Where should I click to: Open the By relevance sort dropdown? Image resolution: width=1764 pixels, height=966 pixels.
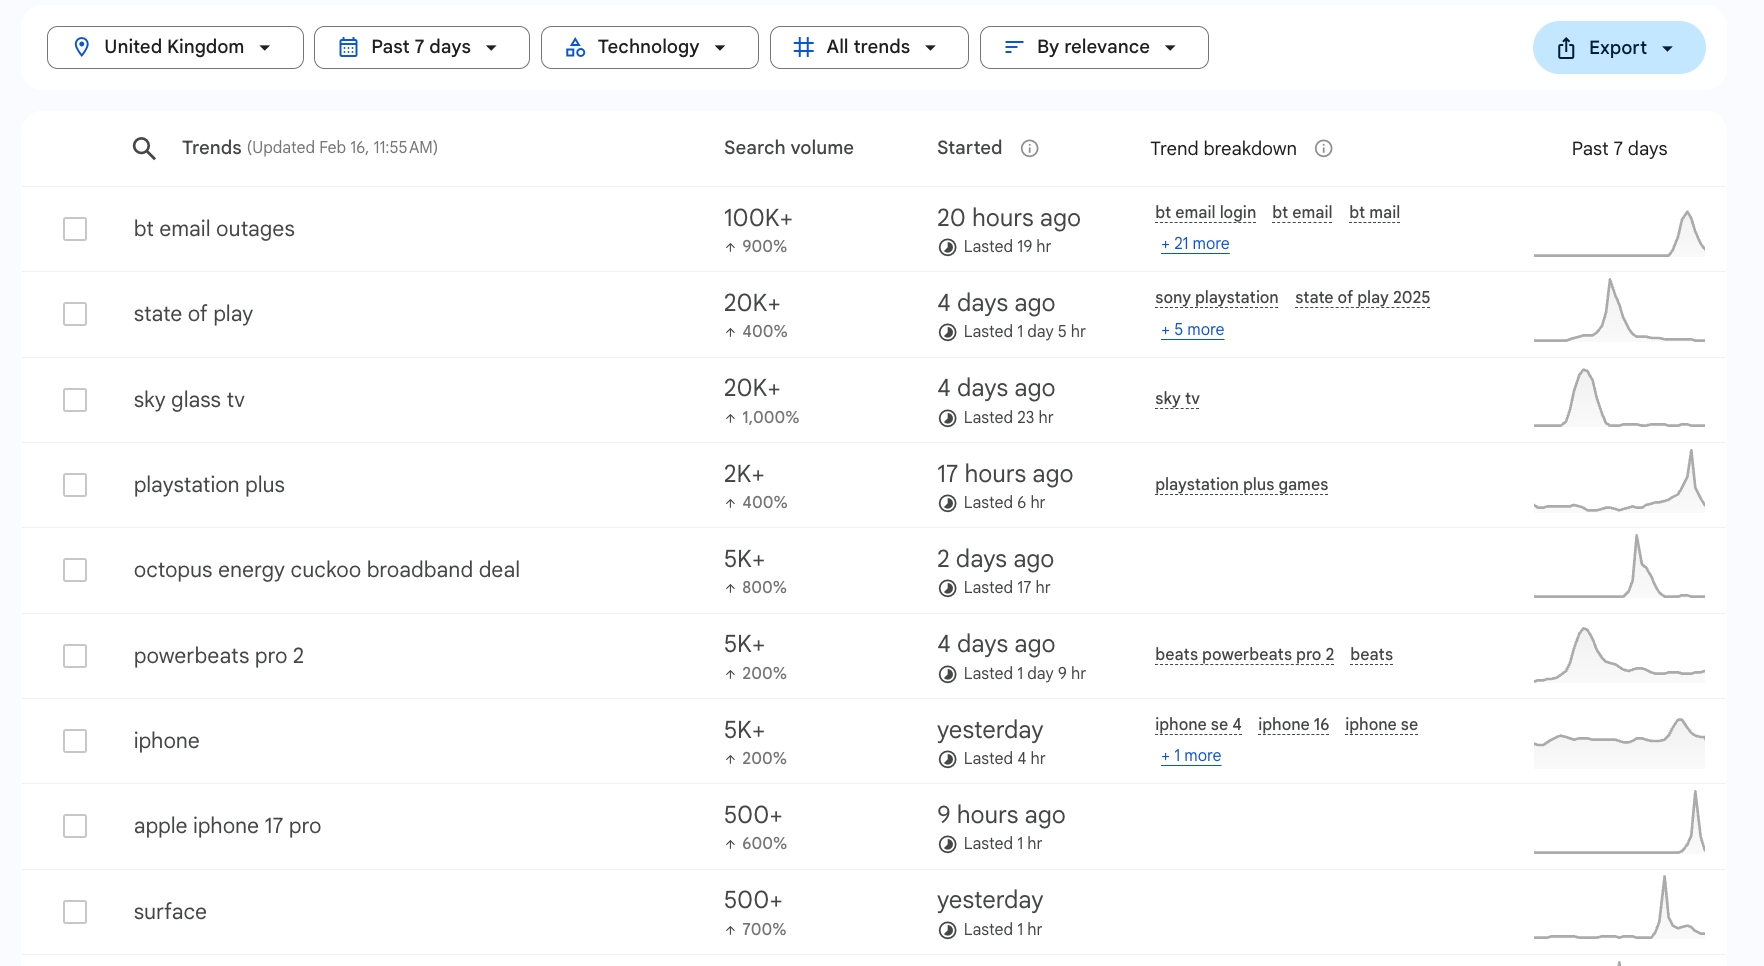tap(1094, 47)
